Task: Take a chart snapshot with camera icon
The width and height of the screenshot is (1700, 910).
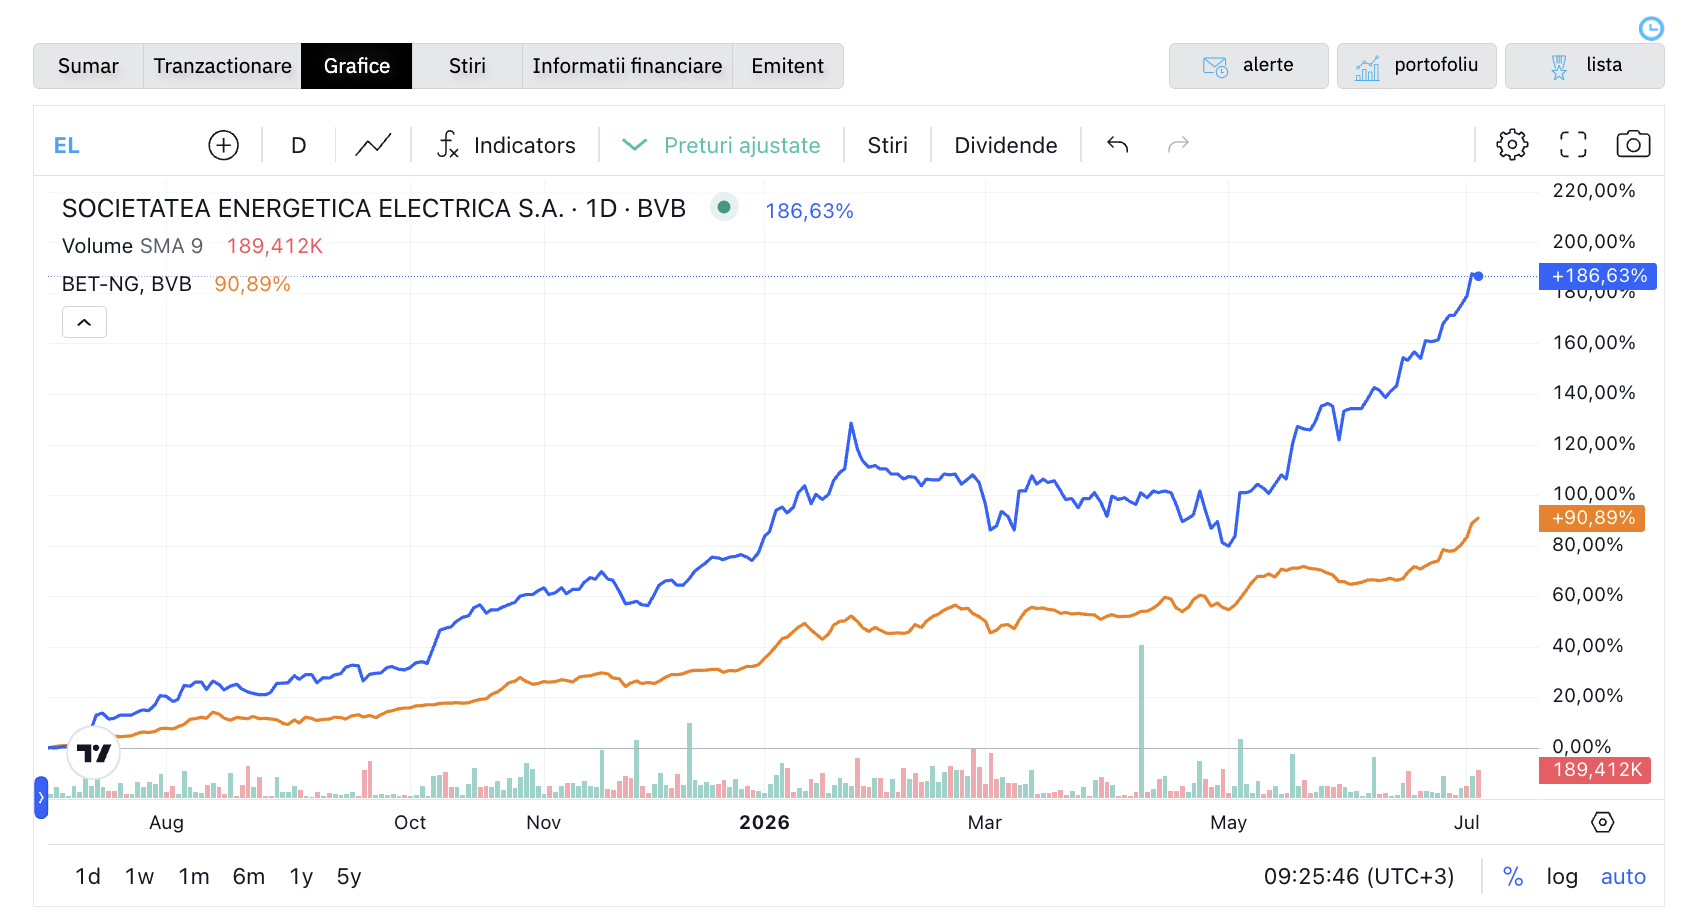Action: [1633, 145]
